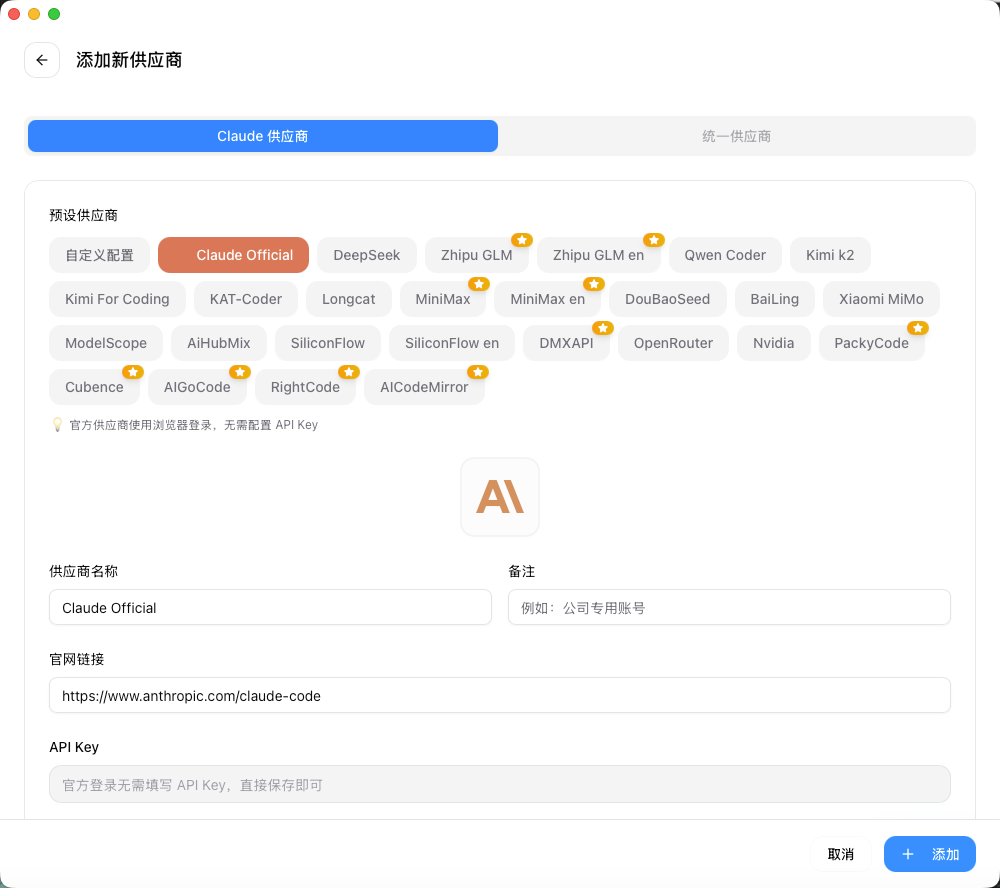Select the Claude Official preset
Screen dimensions: 1000x888
click(233, 255)
